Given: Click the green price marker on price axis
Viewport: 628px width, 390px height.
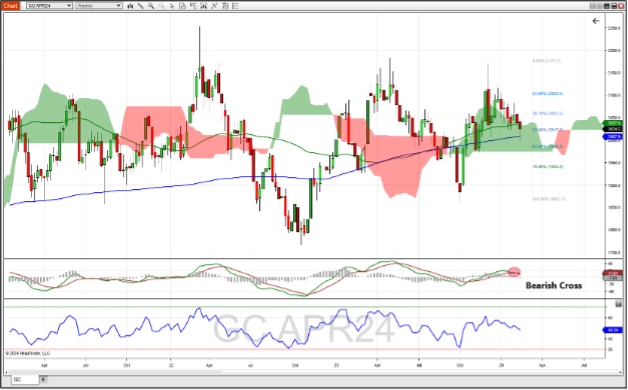Looking at the screenshot, I should [x=612, y=123].
